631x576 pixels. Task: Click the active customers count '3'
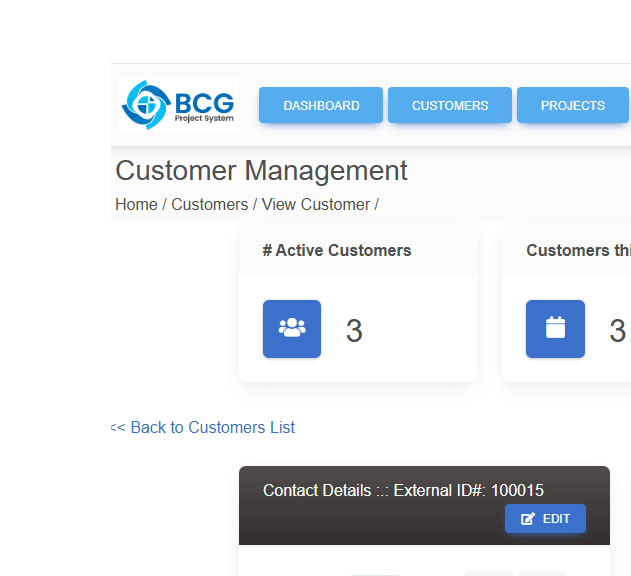click(354, 331)
